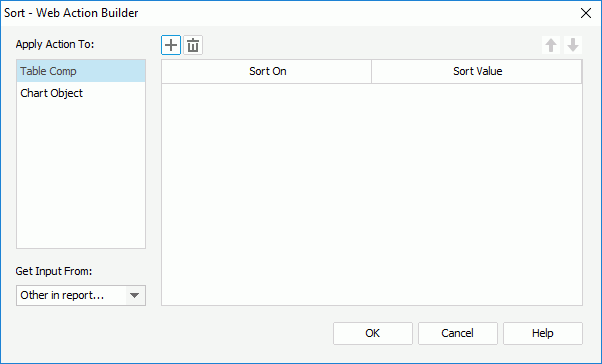The width and height of the screenshot is (602, 364).
Task: Move the sort row up
Action: 551,45
